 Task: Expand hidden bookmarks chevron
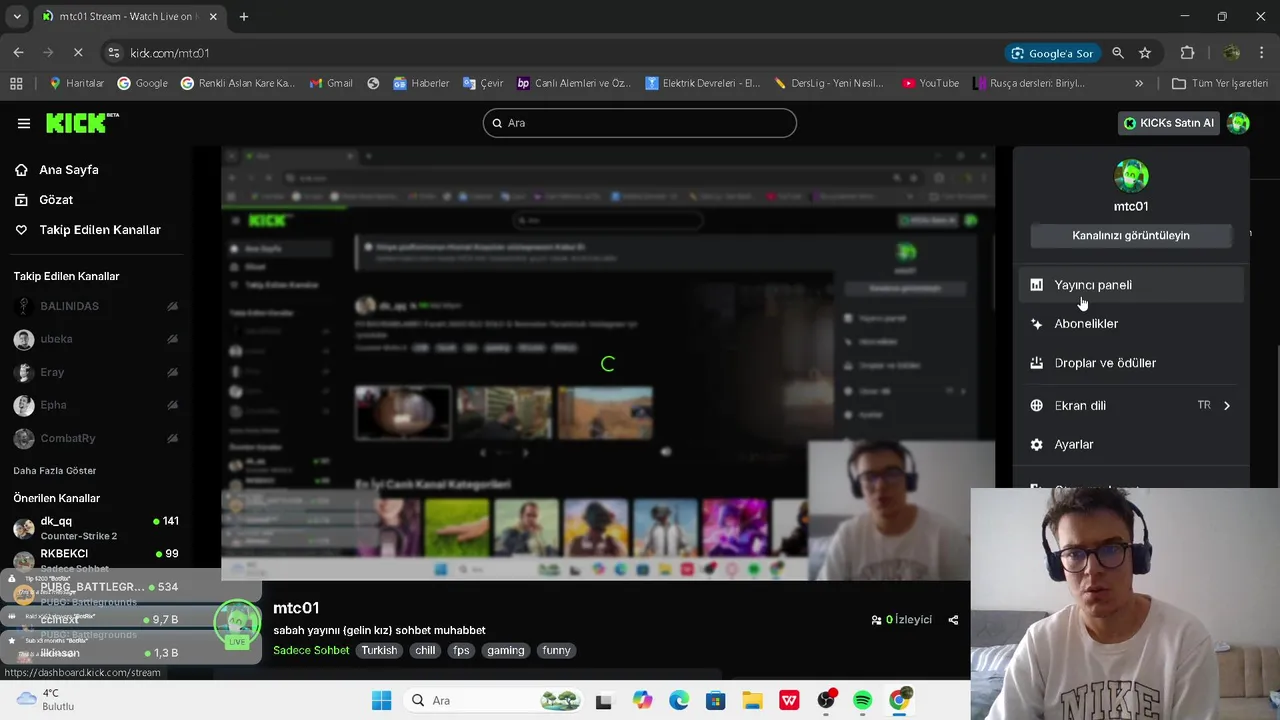pos(1139,83)
